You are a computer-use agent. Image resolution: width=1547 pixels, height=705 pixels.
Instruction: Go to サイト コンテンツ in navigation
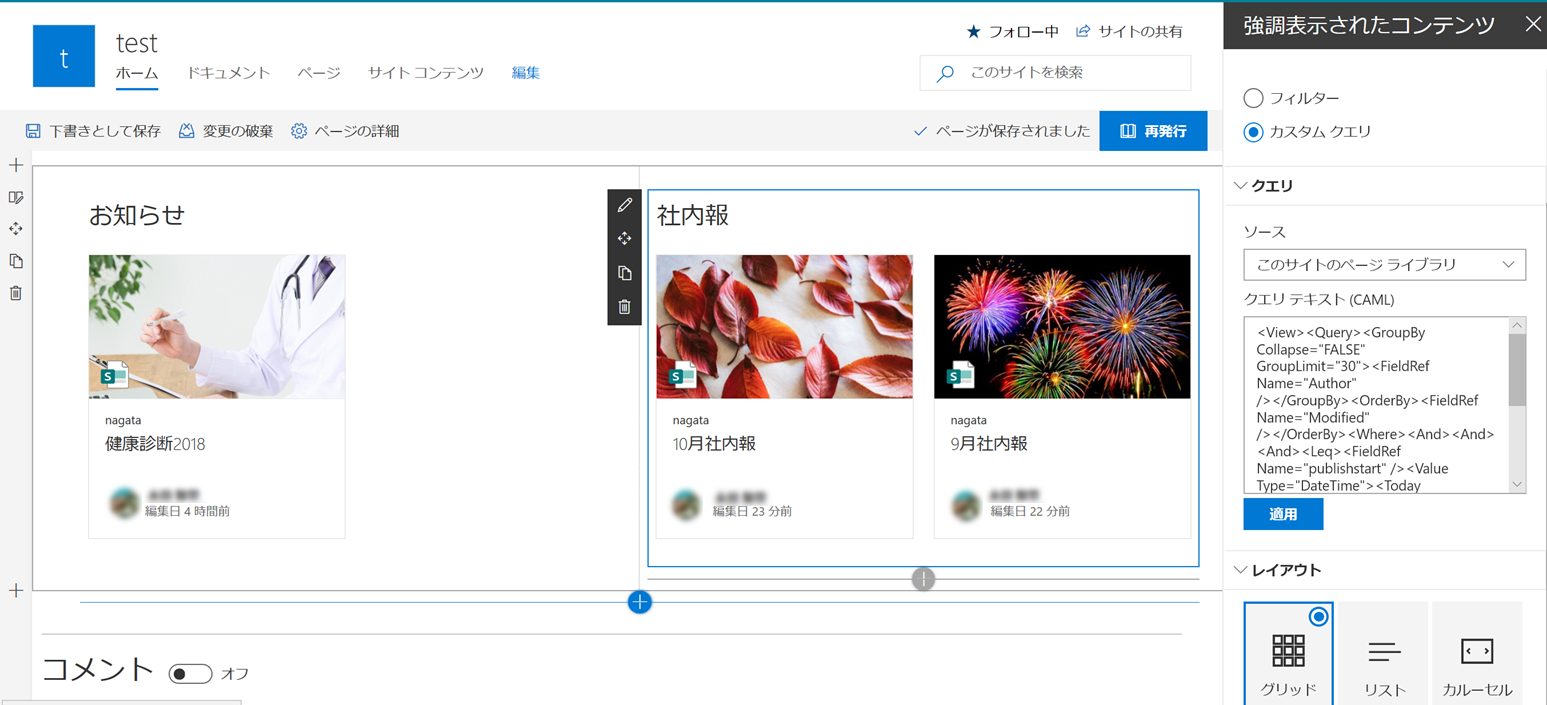tap(425, 73)
